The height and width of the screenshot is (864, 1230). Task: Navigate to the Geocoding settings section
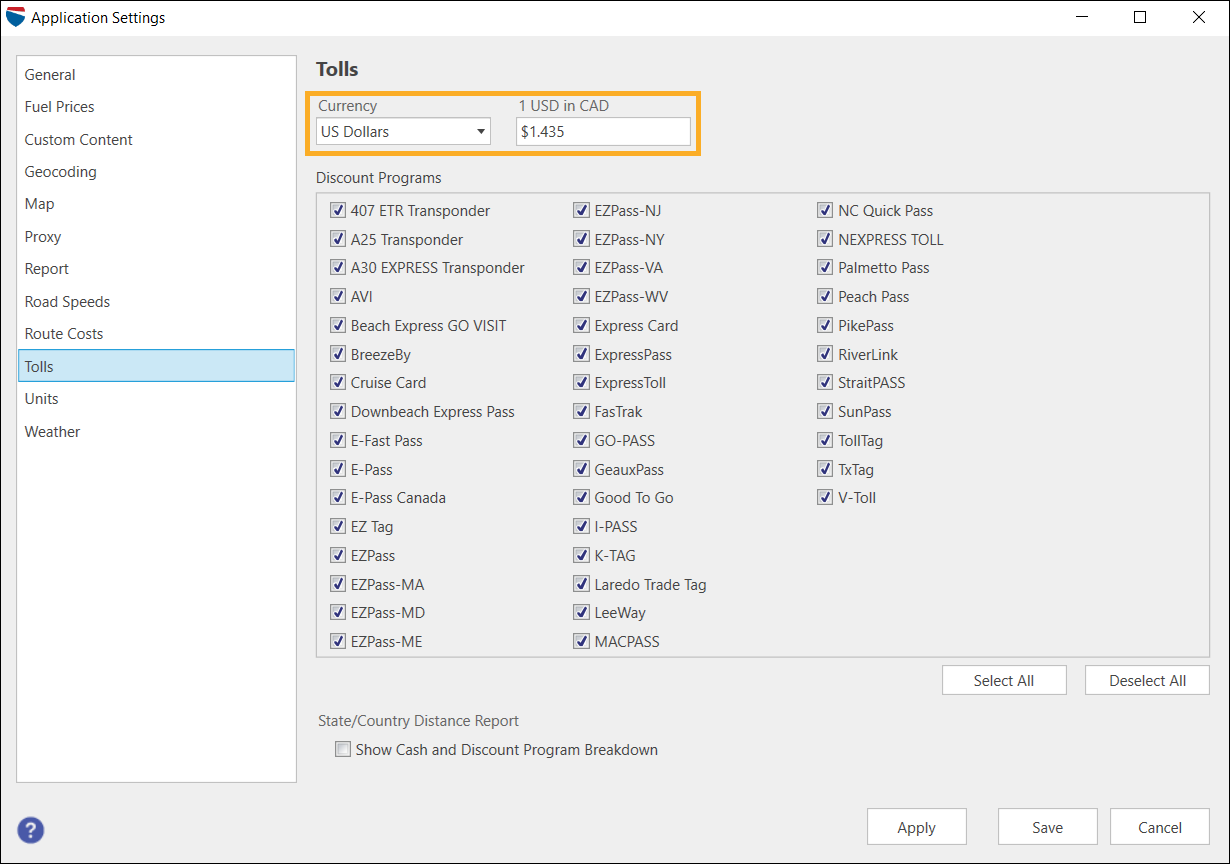60,171
